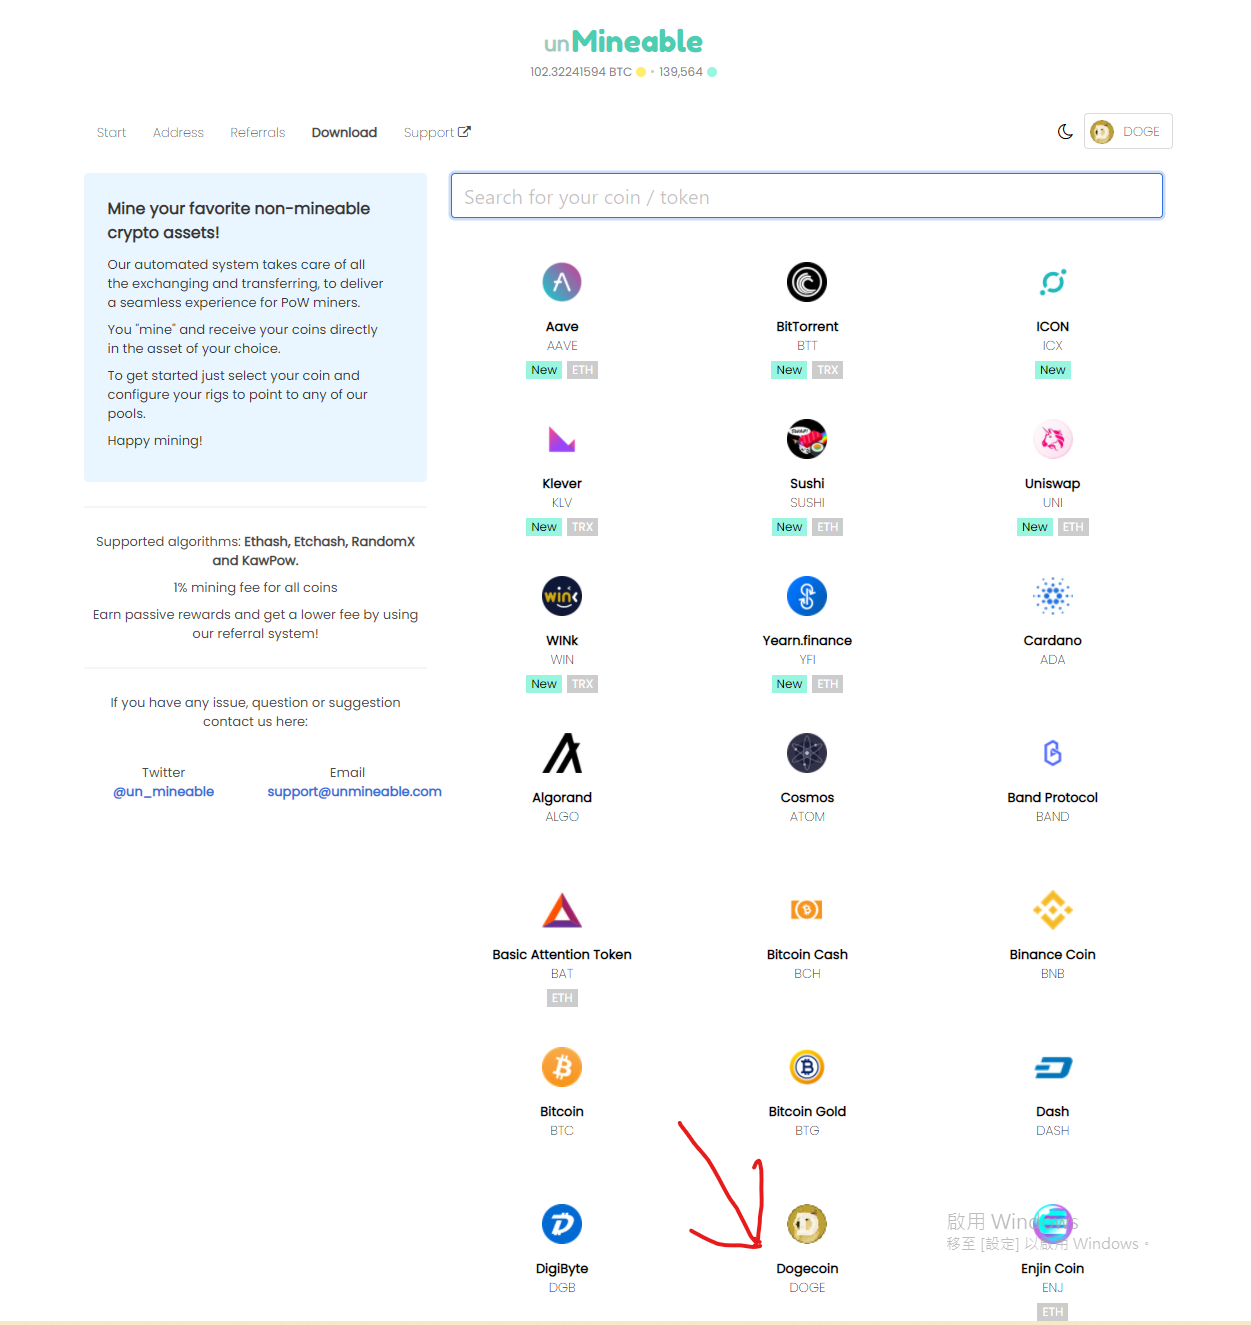Choose the BitTorrent coin icon

(x=807, y=282)
